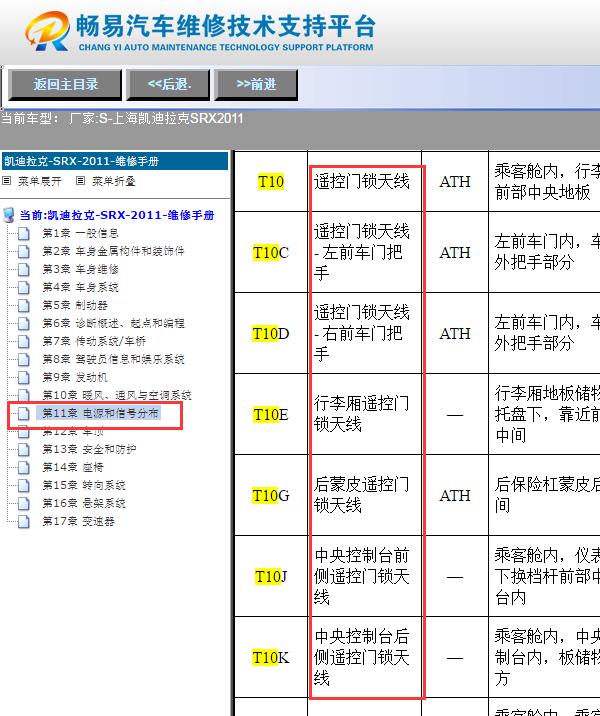
Task: Click the page icon next to 第7章
Action: (x=24, y=341)
